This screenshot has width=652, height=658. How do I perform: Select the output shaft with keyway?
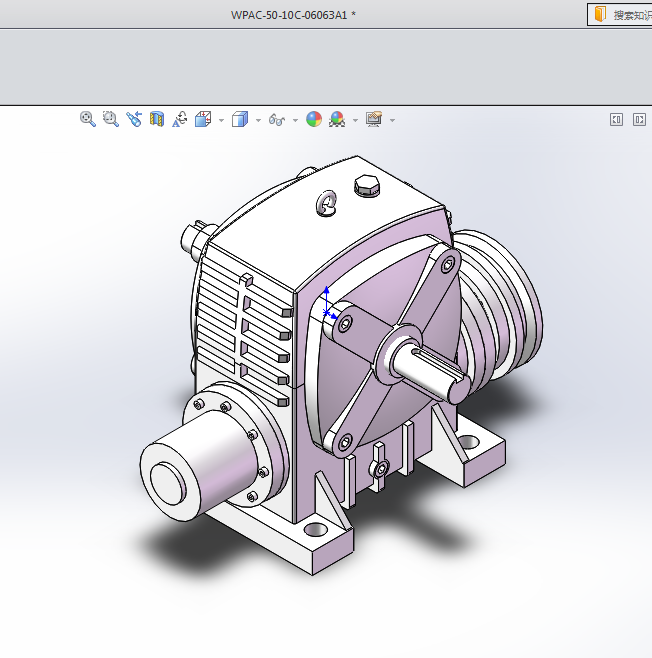click(x=431, y=373)
